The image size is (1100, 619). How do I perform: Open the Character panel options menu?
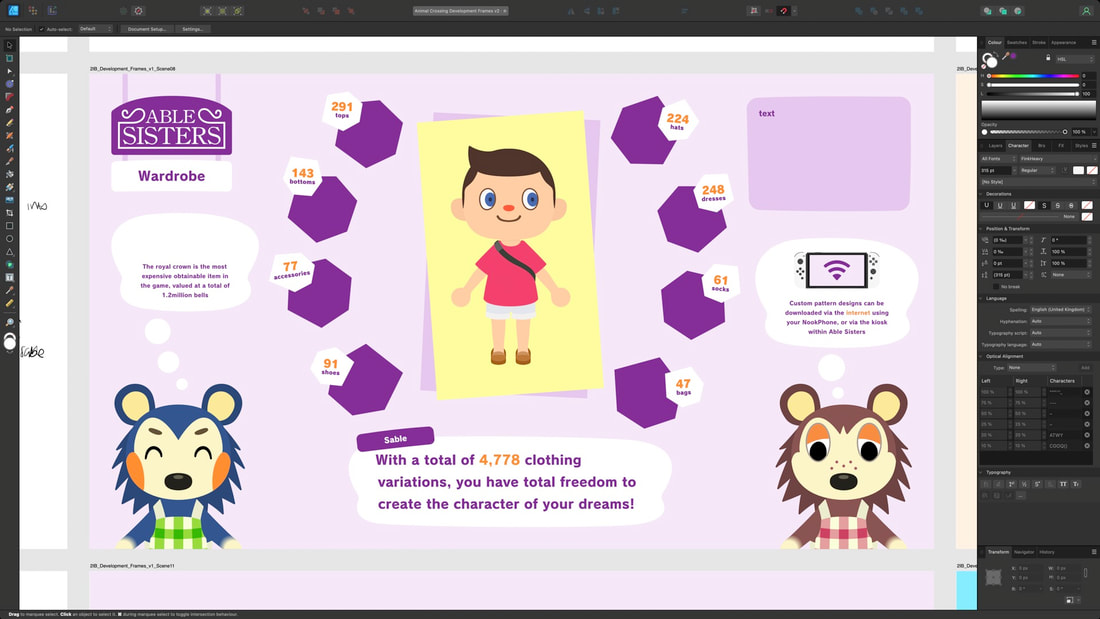click(x=1094, y=145)
